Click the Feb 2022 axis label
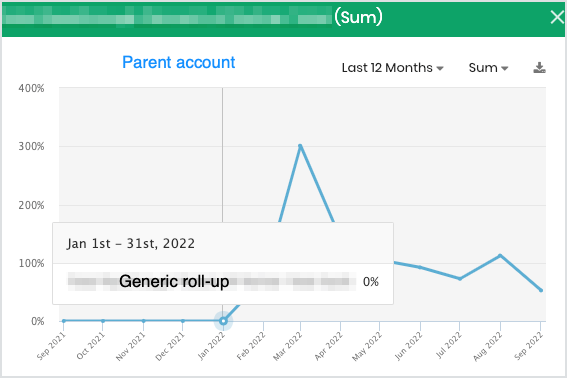Viewport: 567px width, 378px height. coord(251,346)
